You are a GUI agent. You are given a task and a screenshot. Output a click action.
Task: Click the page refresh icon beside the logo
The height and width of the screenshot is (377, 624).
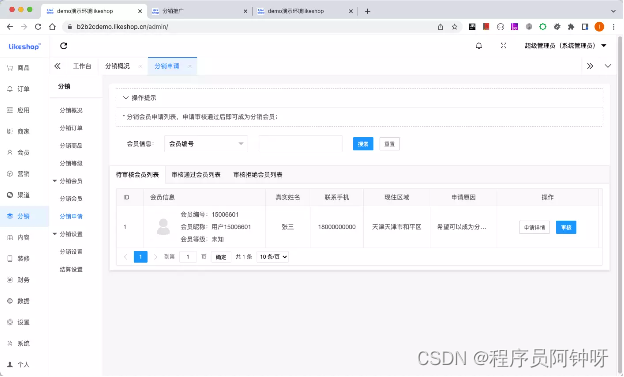(64, 46)
